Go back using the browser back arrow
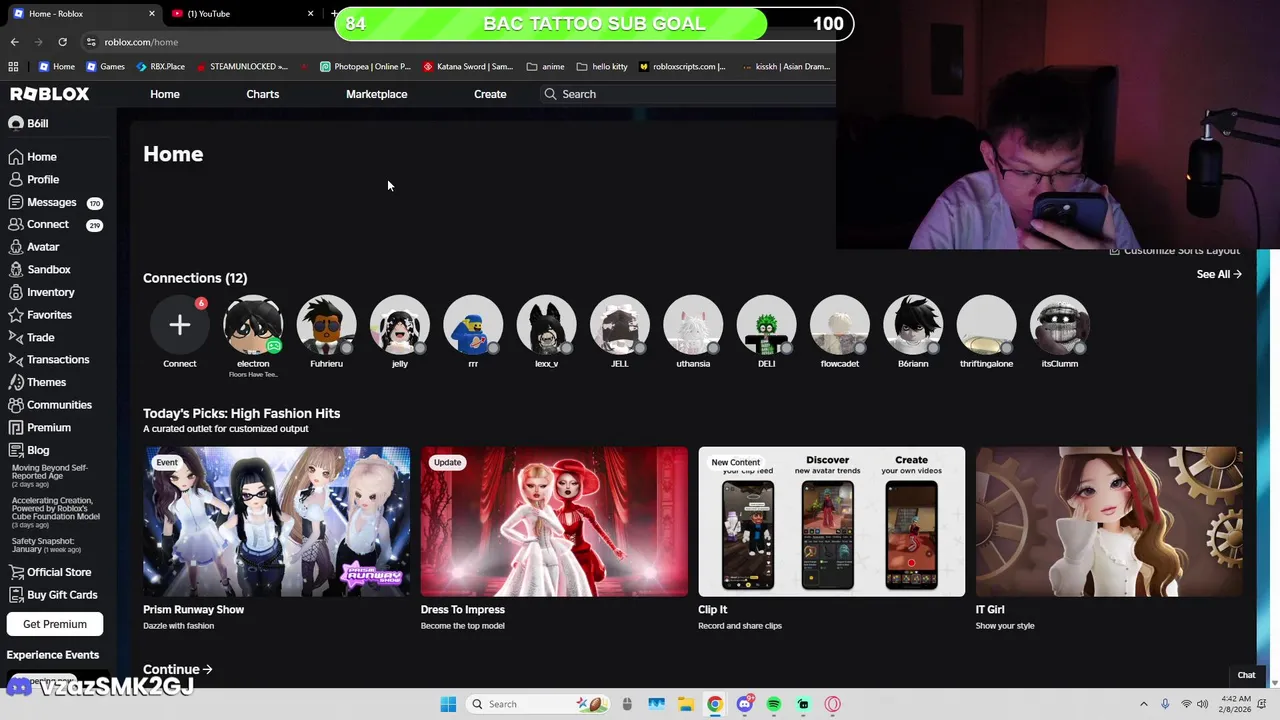The height and width of the screenshot is (720, 1280). click(14, 42)
